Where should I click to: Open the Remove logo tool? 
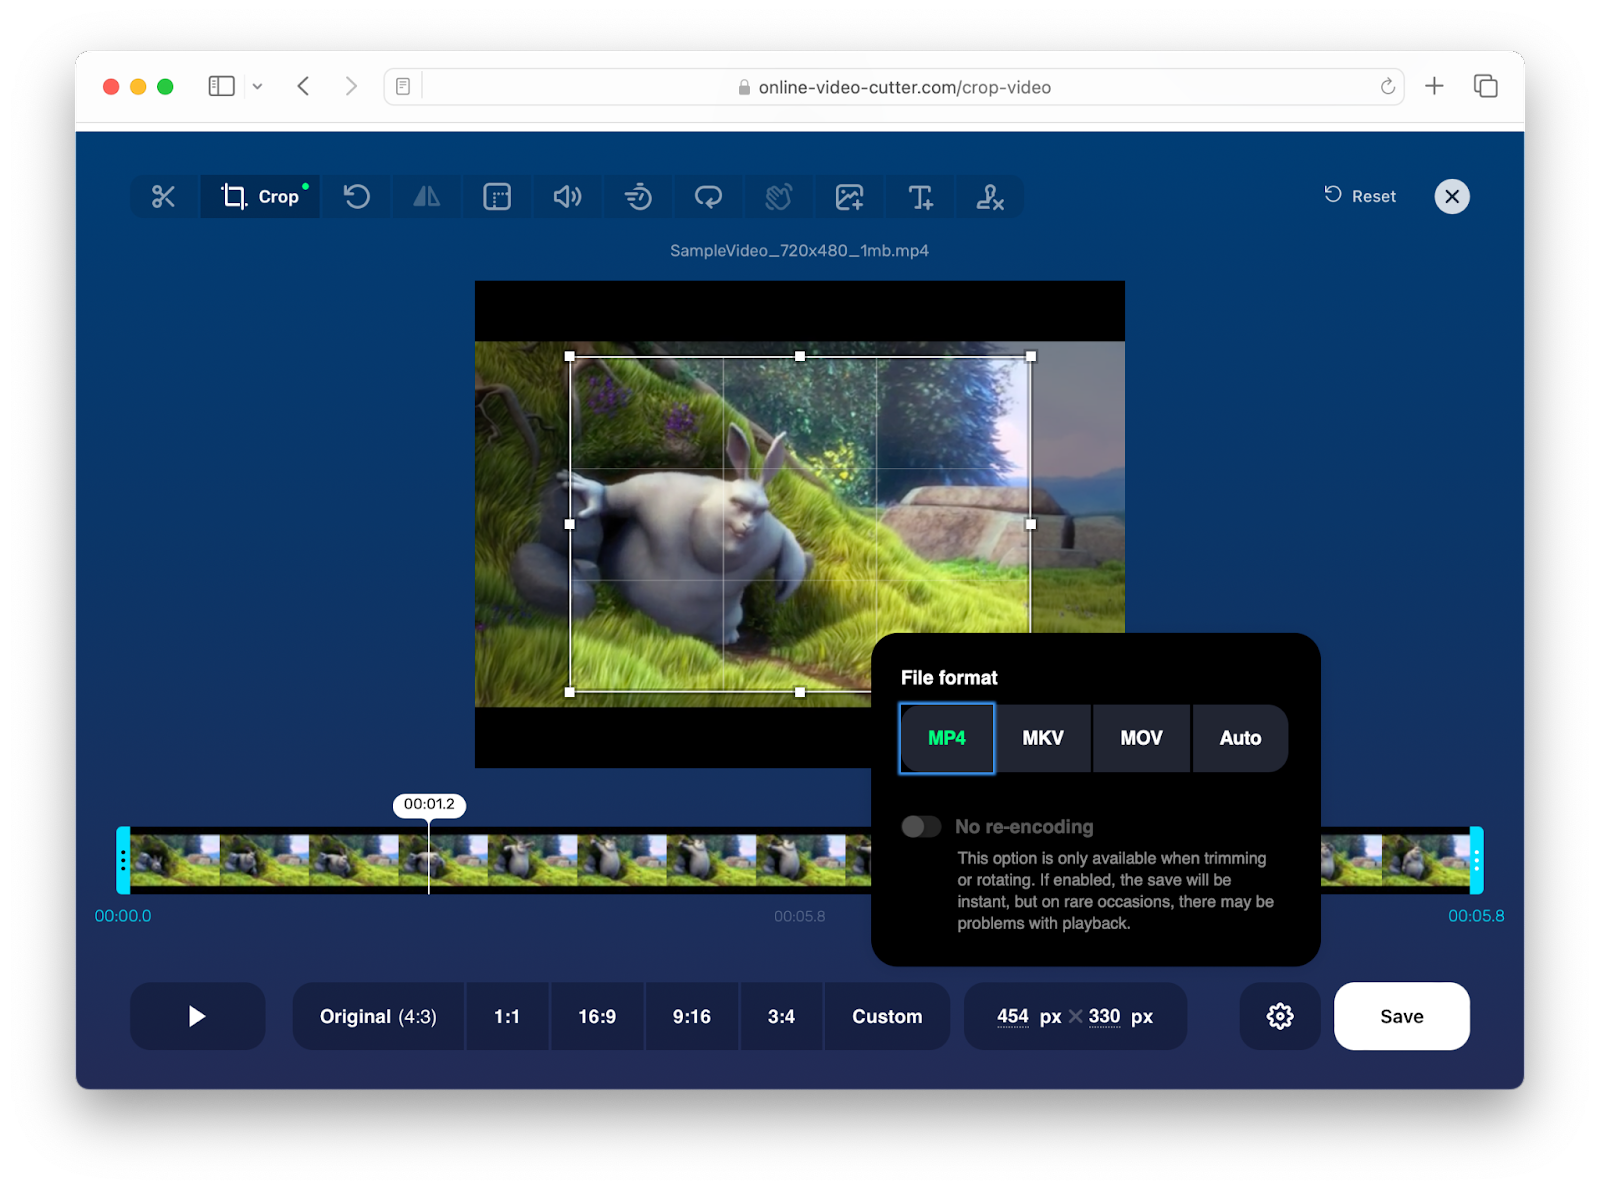(990, 197)
